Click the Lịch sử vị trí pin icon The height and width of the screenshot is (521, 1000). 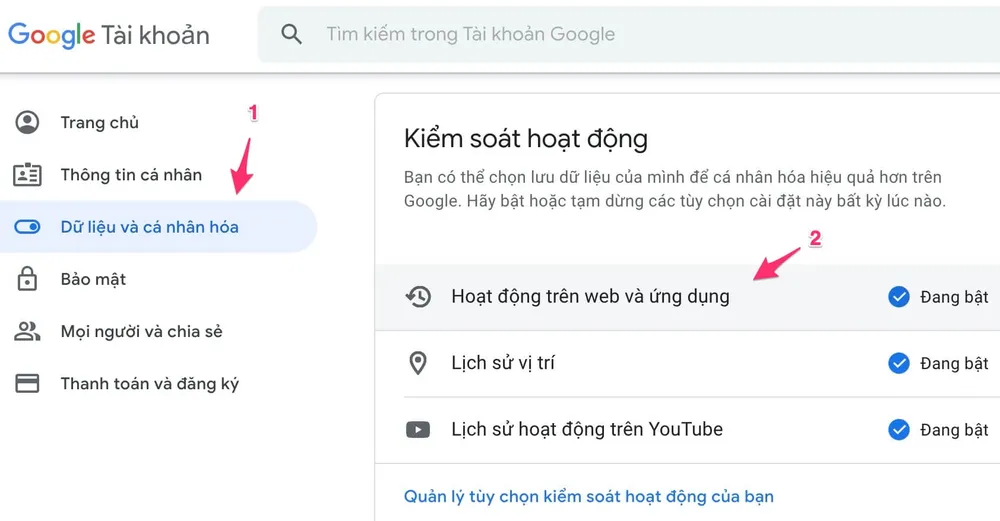418,363
